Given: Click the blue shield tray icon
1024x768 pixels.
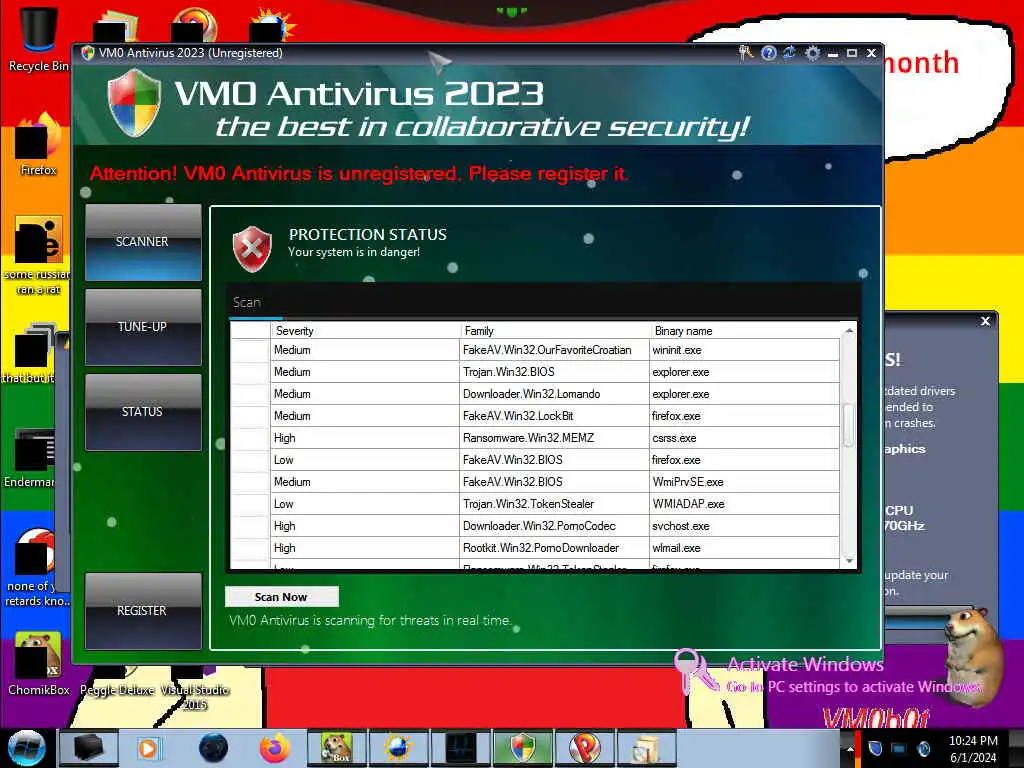Looking at the screenshot, I should coord(876,749).
